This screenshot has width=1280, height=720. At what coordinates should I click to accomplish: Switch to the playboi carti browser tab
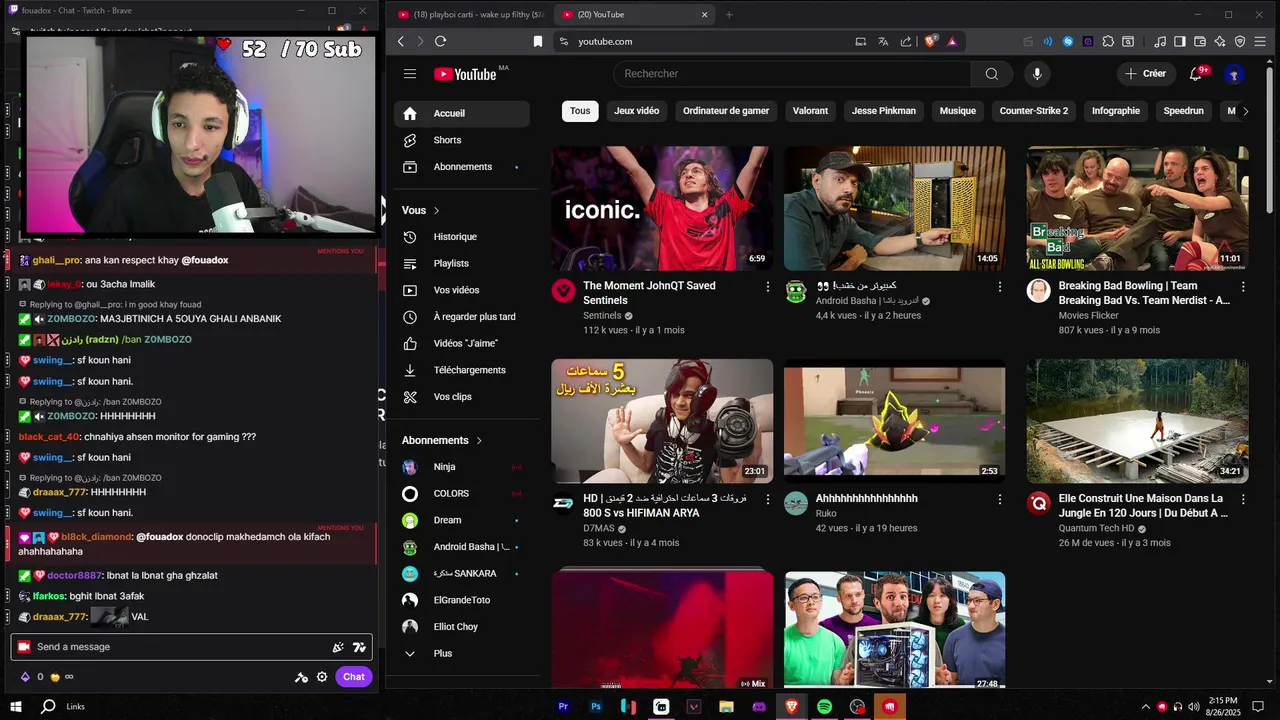pyautogui.click(x=470, y=14)
